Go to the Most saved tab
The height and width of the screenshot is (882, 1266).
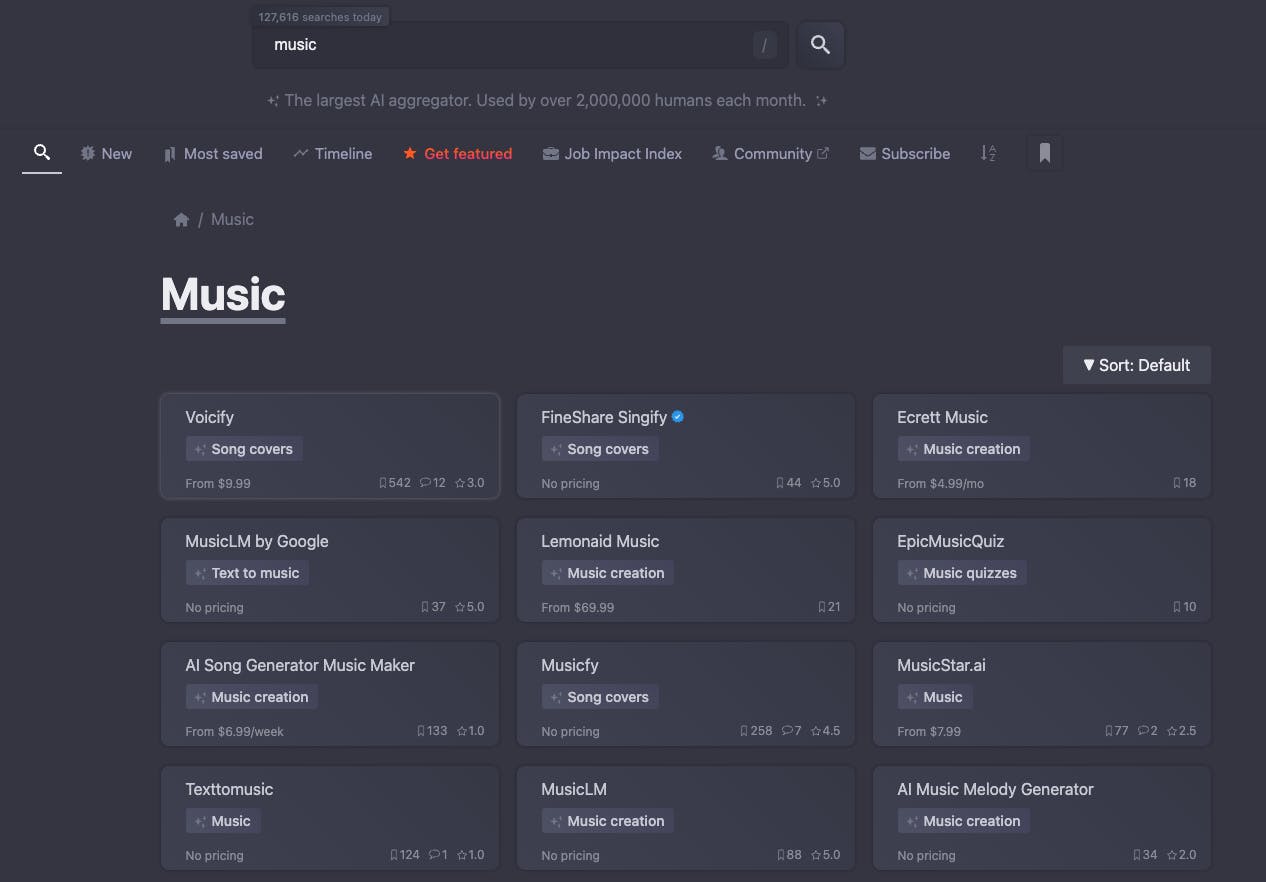click(x=213, y=154)
